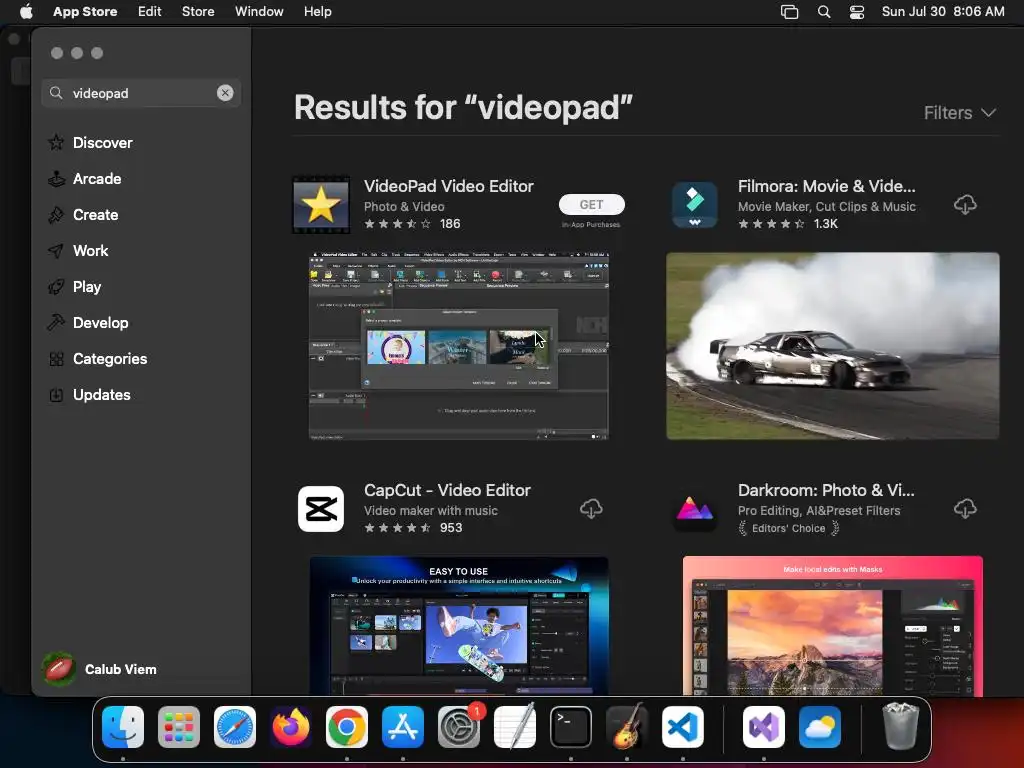Launch Visual Studio Code from the Dock
This screenshot has height=768, width=1024.
[683, 727]
